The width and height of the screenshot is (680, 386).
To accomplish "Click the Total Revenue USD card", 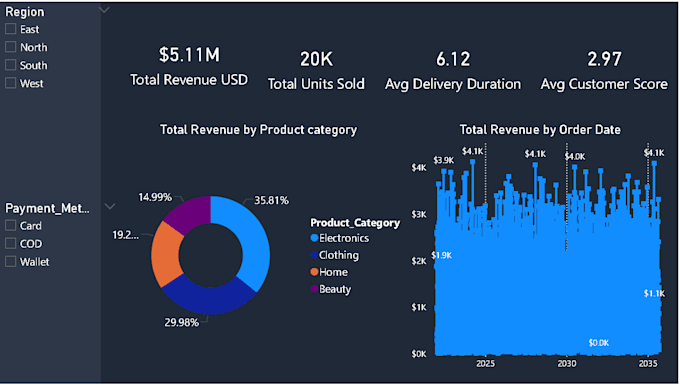I will click(x=189, y=66).
